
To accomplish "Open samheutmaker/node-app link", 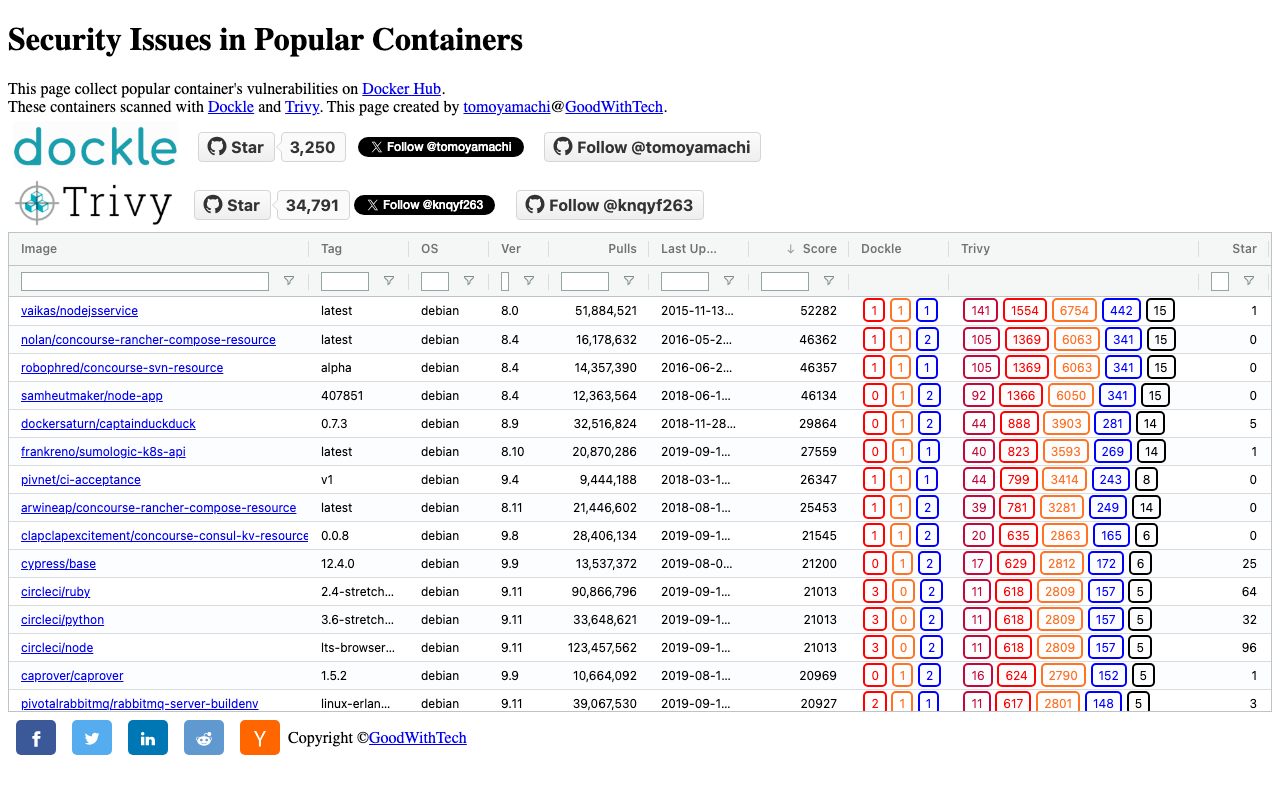I will (x=92, y=395).
